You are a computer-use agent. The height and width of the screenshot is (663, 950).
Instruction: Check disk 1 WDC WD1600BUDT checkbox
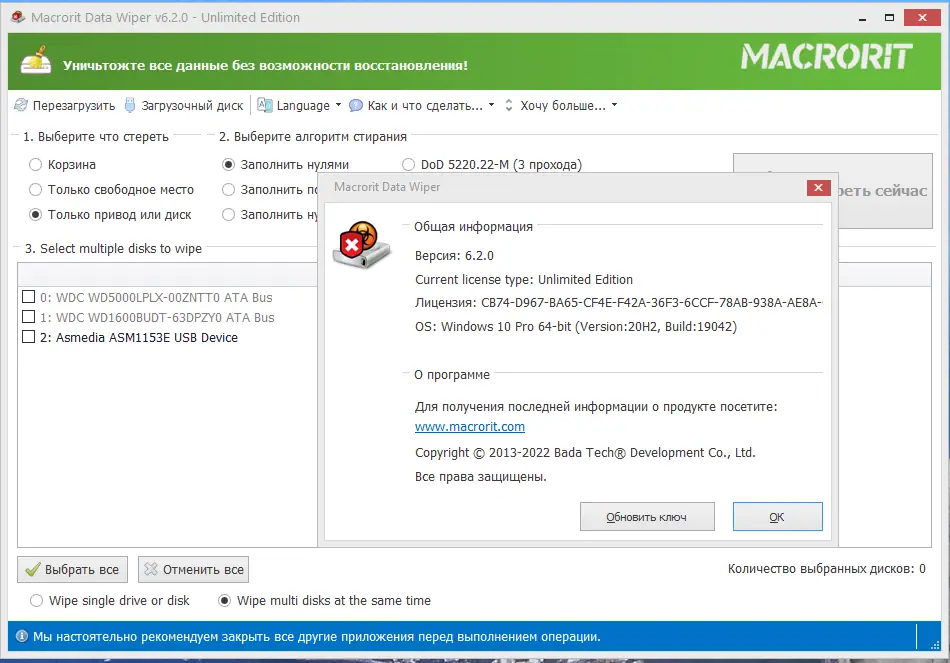click(28, 317)
